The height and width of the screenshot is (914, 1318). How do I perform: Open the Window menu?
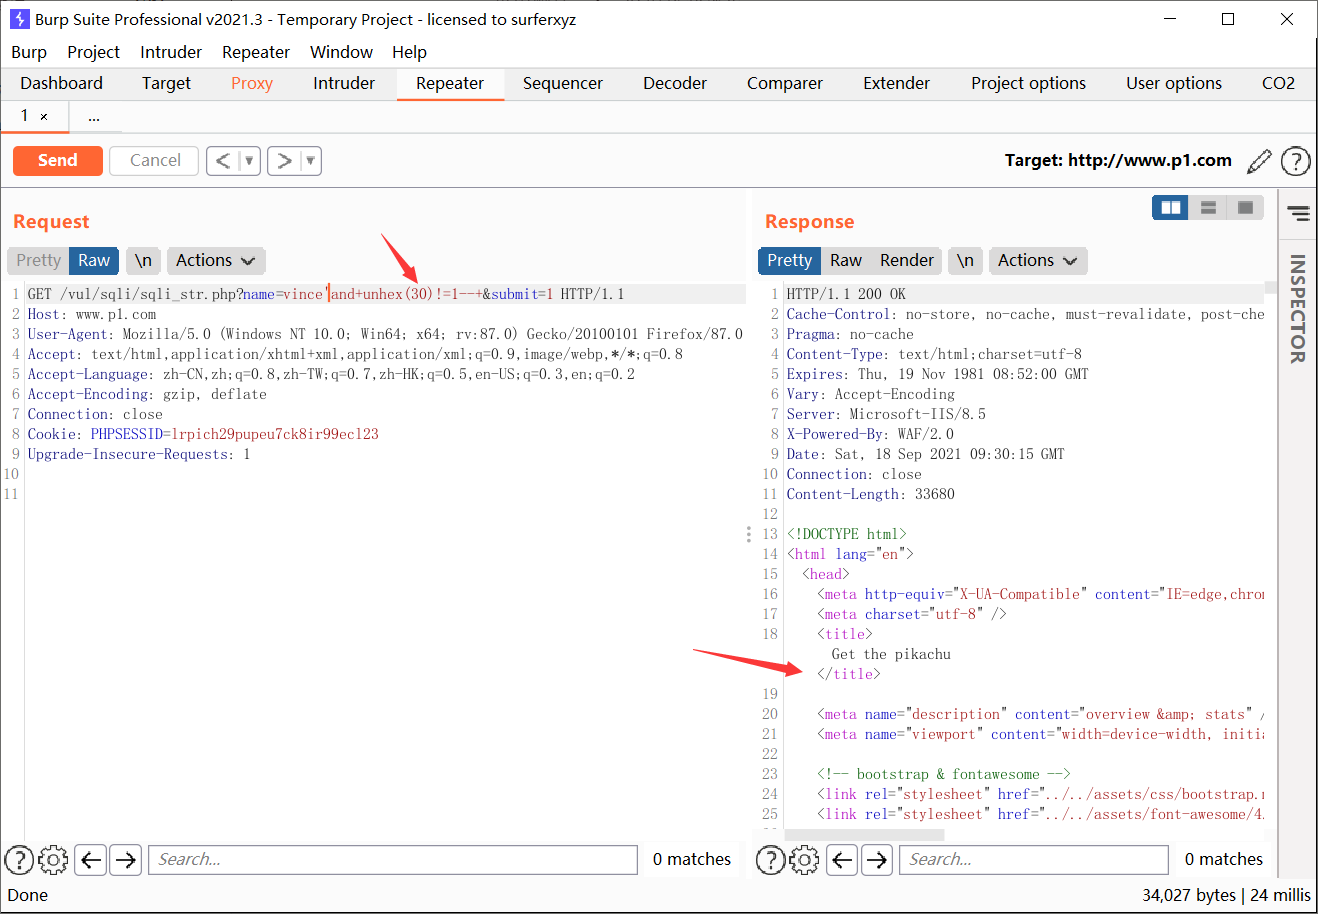tap(341, 52)
